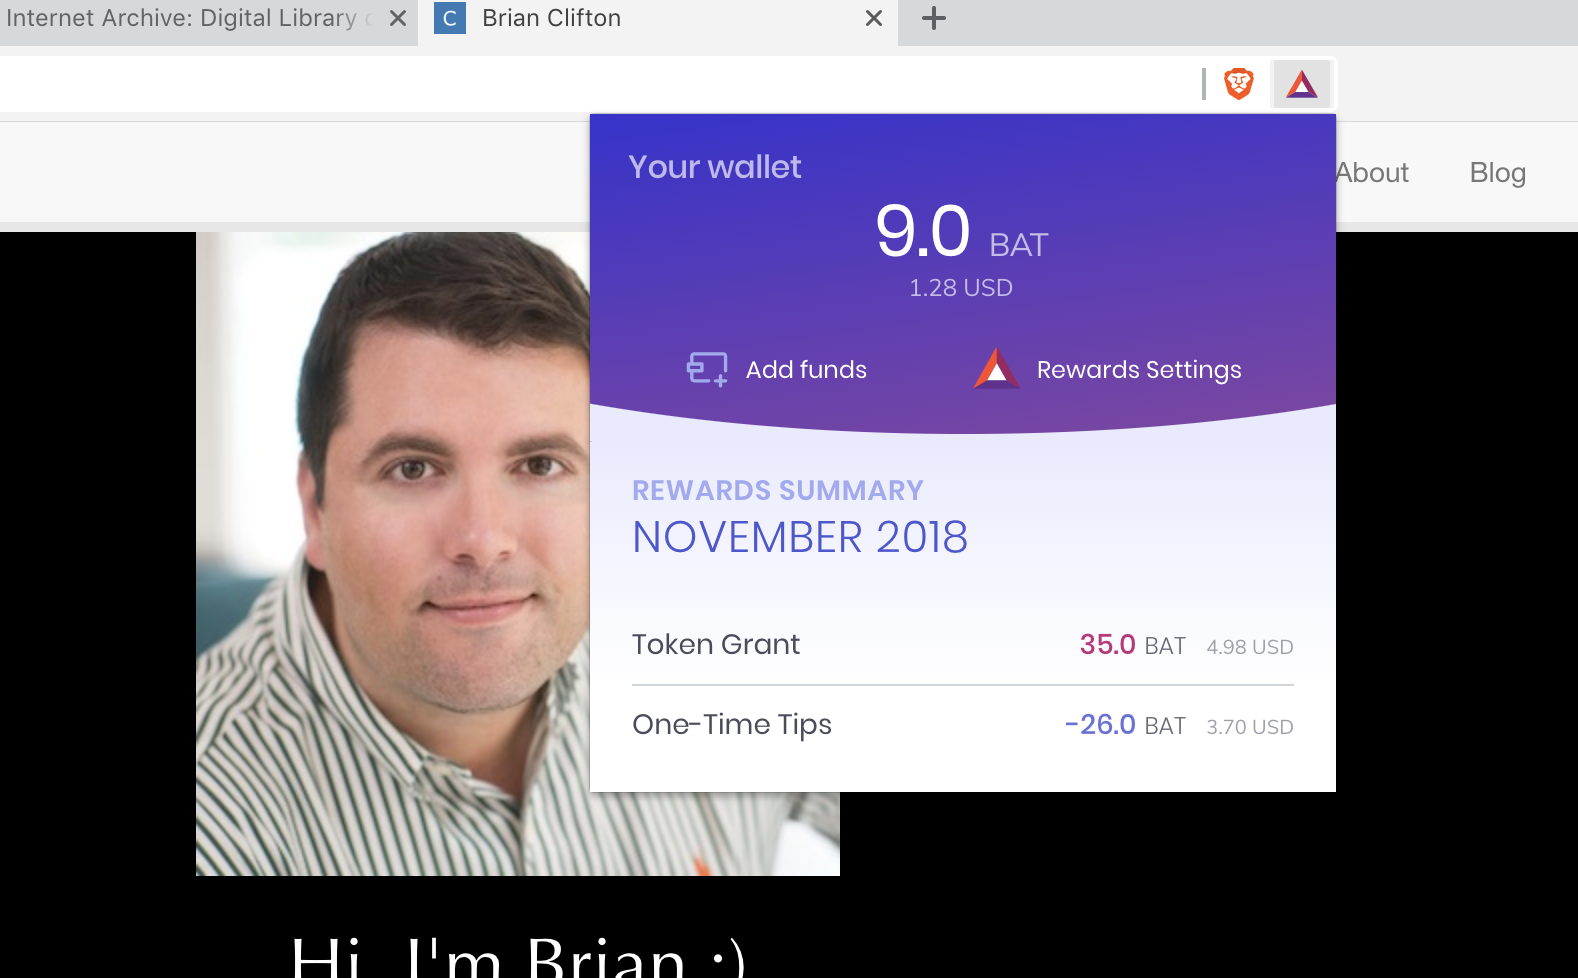Click the Rewards Settings BAT triangle icon
Image resolution: width=1578 pixels, height=978 pixels.
click(996, 369)
